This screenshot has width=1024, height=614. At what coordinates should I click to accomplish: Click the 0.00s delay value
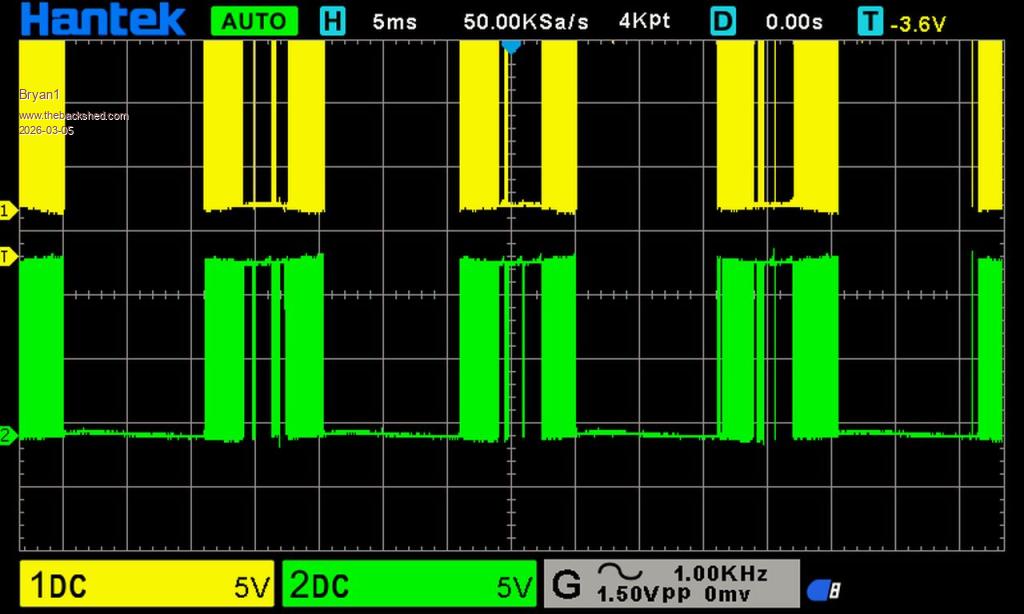tap(794, 21)
